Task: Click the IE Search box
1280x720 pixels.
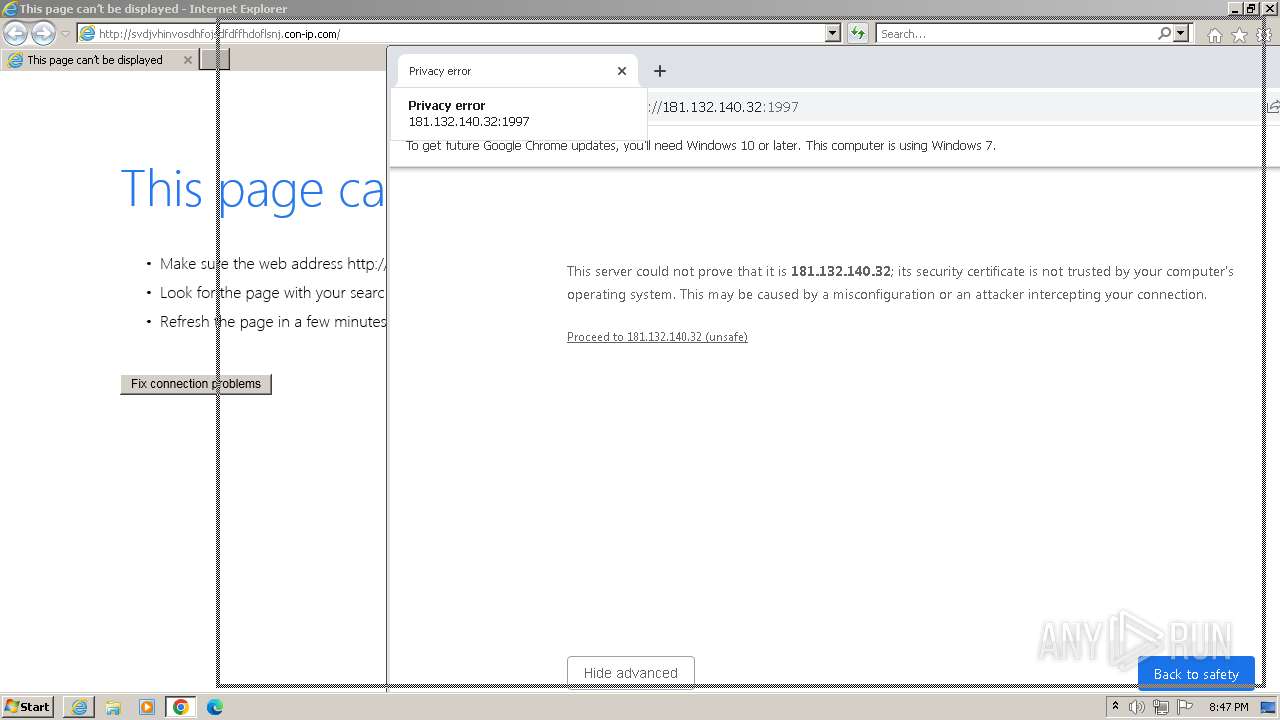Action: click(1017, 34)
